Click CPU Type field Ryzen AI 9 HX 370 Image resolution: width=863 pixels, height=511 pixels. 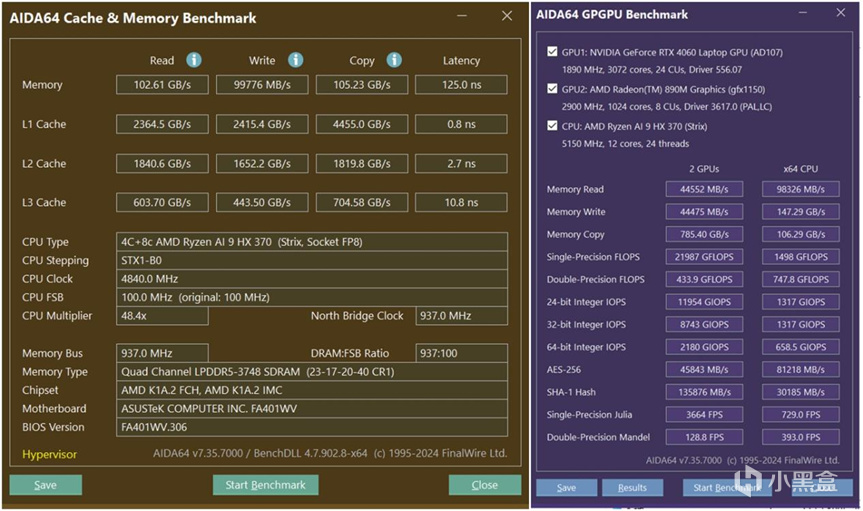[312, 242]
